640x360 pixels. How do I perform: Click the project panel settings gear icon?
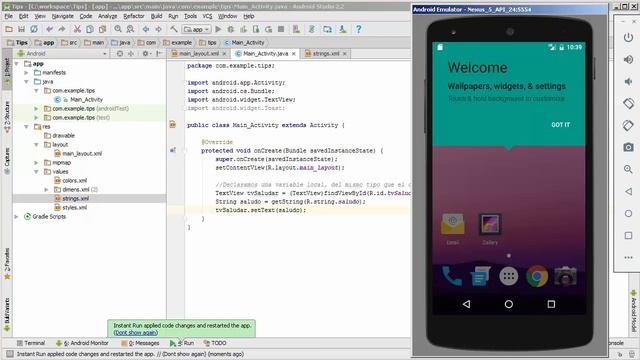tap(146, 53)
